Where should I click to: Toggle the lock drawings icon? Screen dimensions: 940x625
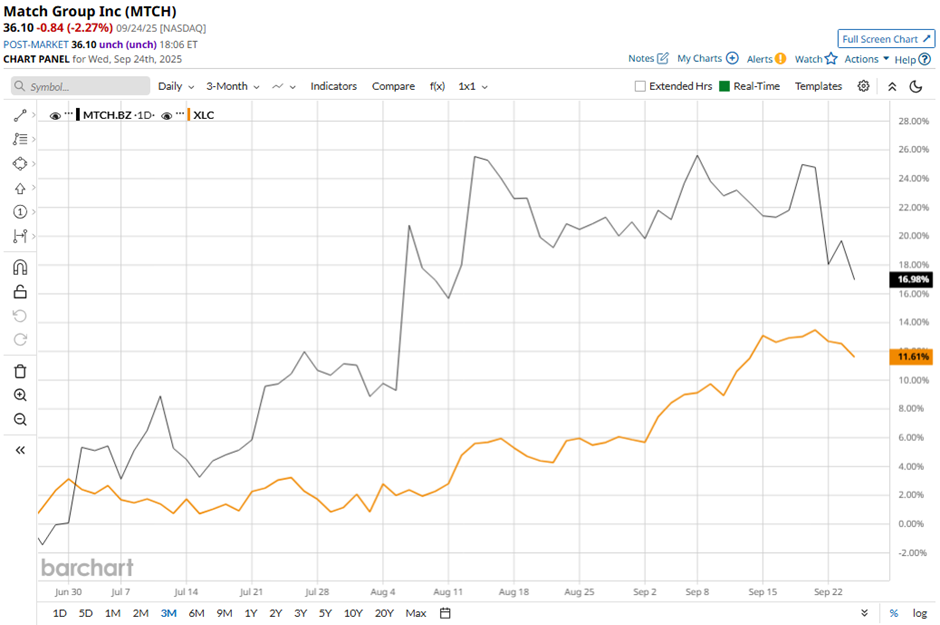click(20, 292)
